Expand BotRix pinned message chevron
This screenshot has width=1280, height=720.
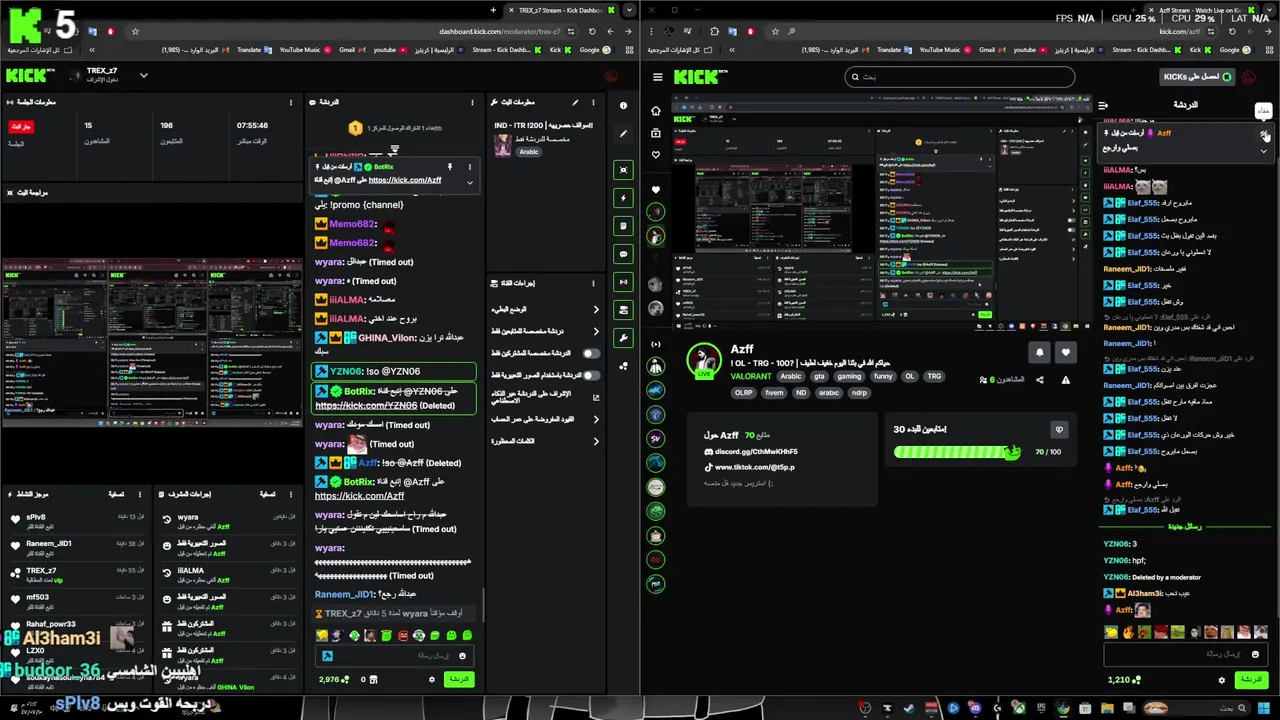470,182
